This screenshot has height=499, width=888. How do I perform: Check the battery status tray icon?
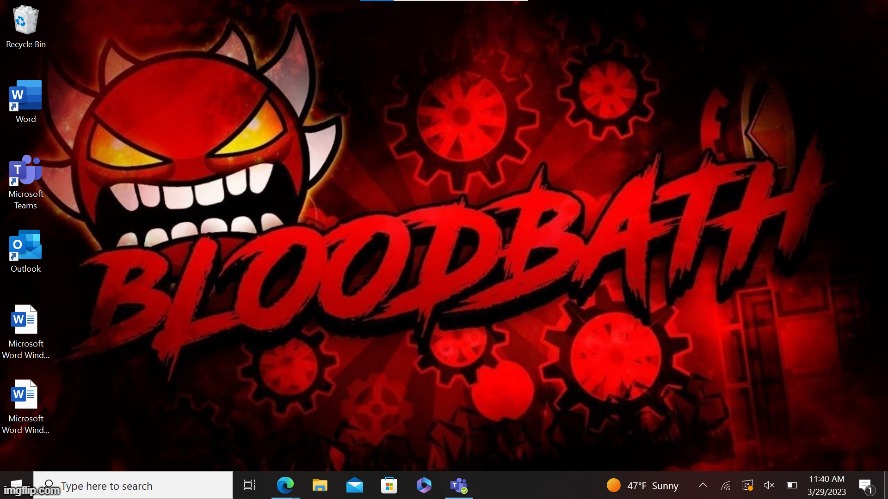point(791,485)
